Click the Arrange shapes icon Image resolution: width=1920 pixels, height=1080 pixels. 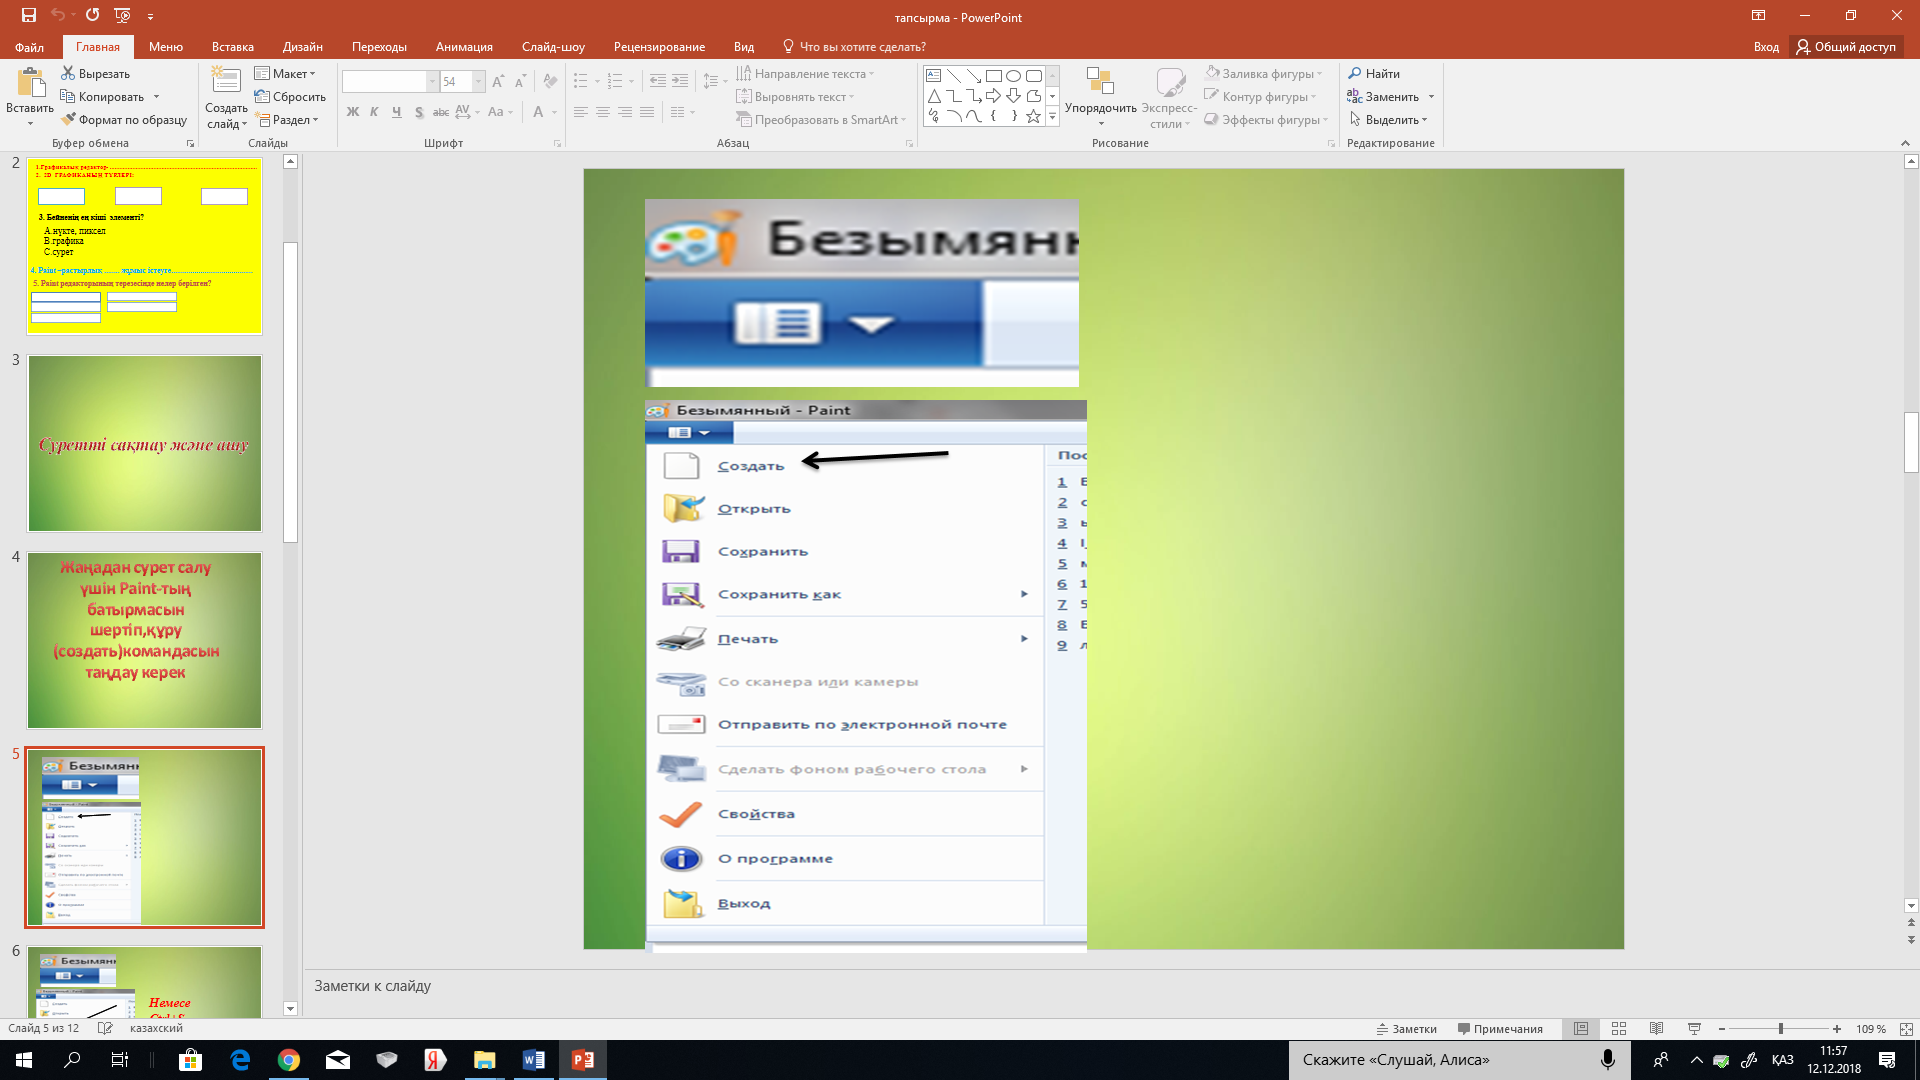[1100, 83]
